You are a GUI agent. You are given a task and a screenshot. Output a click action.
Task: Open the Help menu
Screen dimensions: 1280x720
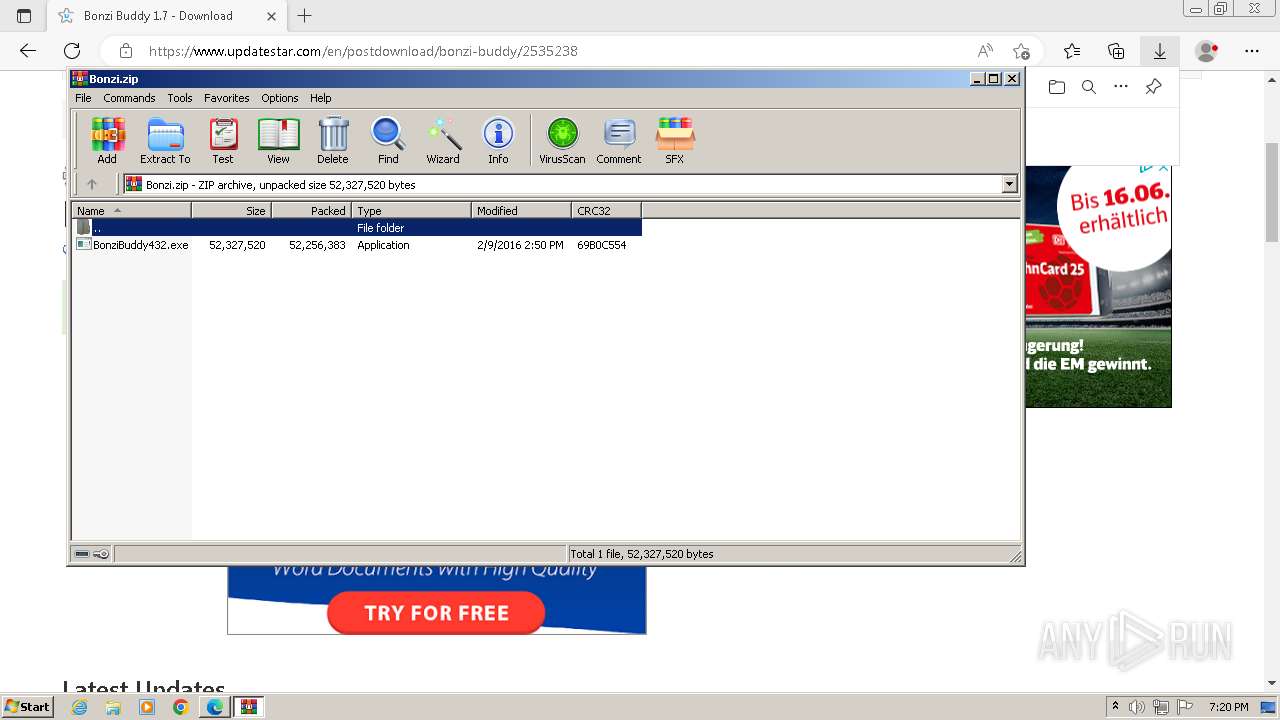(320, 98)
